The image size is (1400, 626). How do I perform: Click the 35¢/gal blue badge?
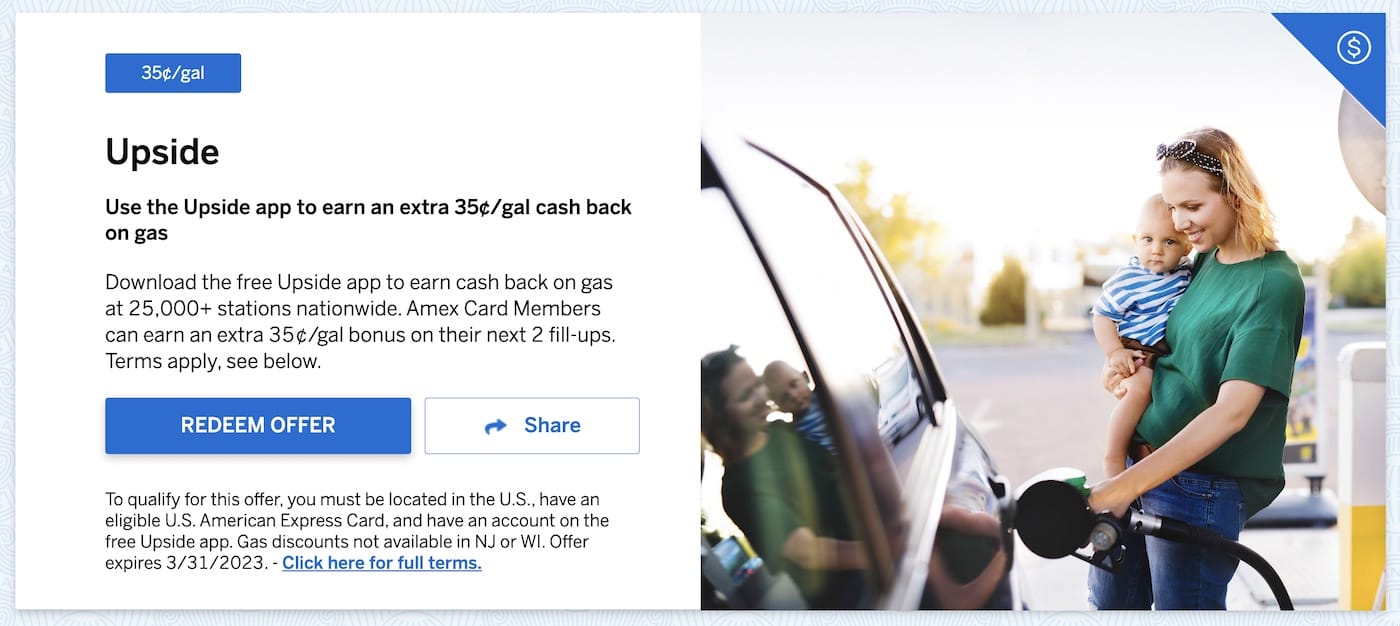(x=173, y=73)
